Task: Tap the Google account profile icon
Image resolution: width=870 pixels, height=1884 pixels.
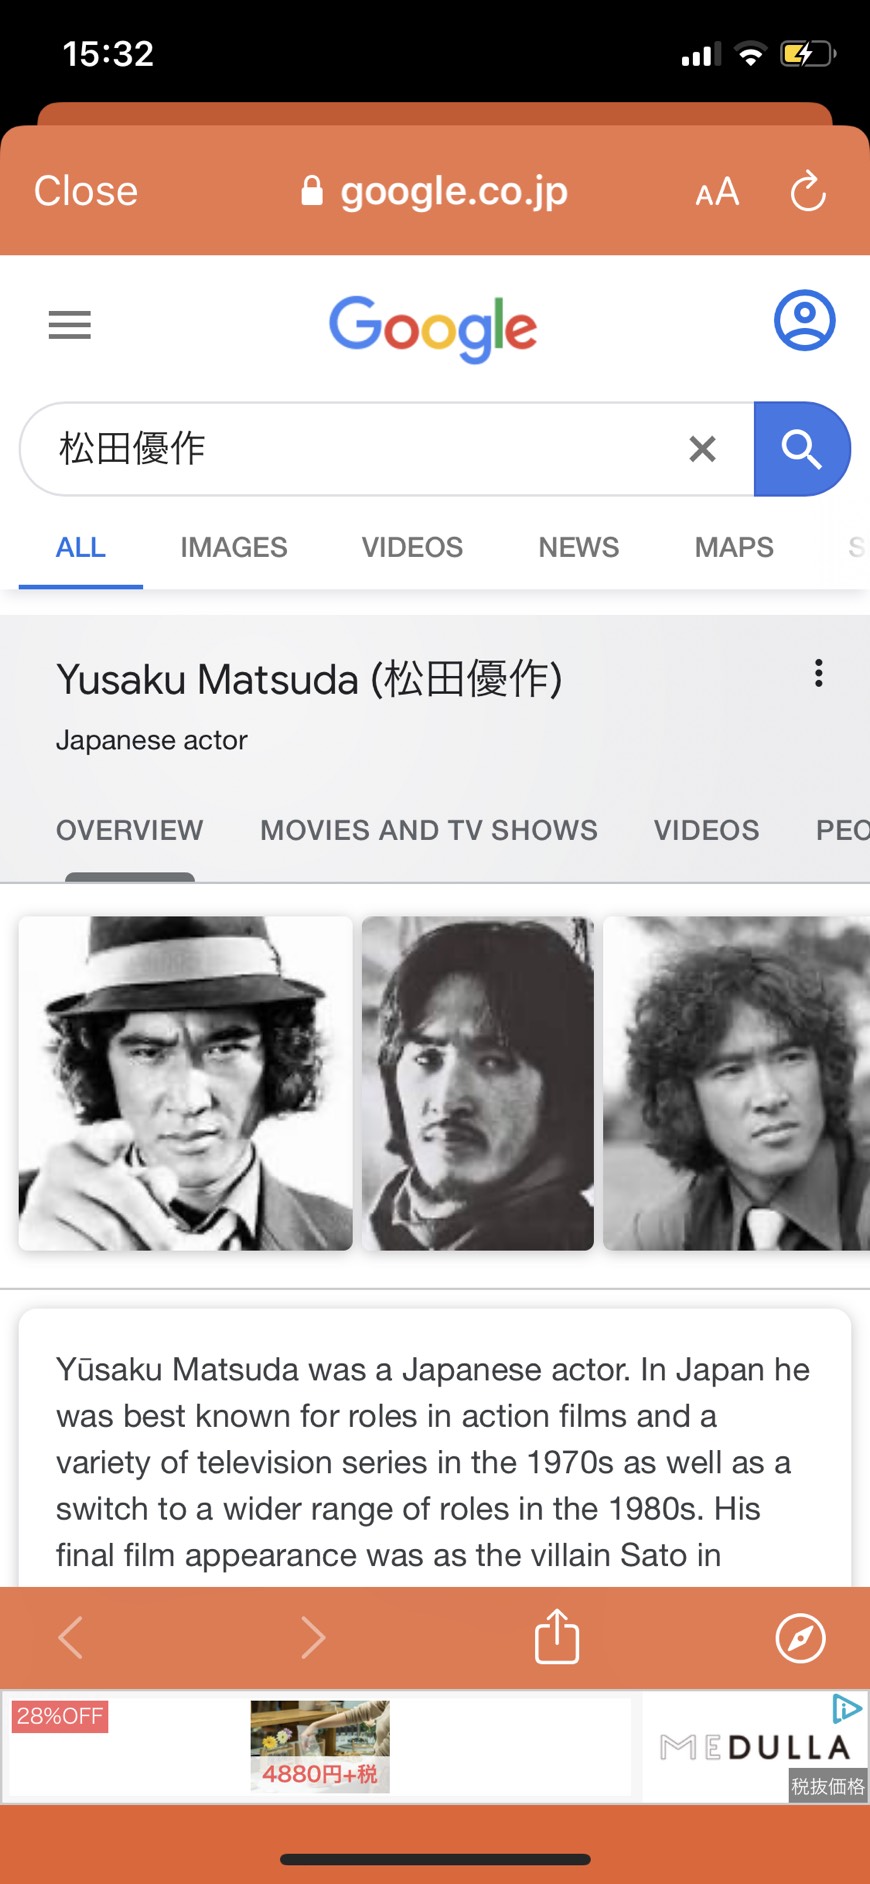Action: [804, 320]
